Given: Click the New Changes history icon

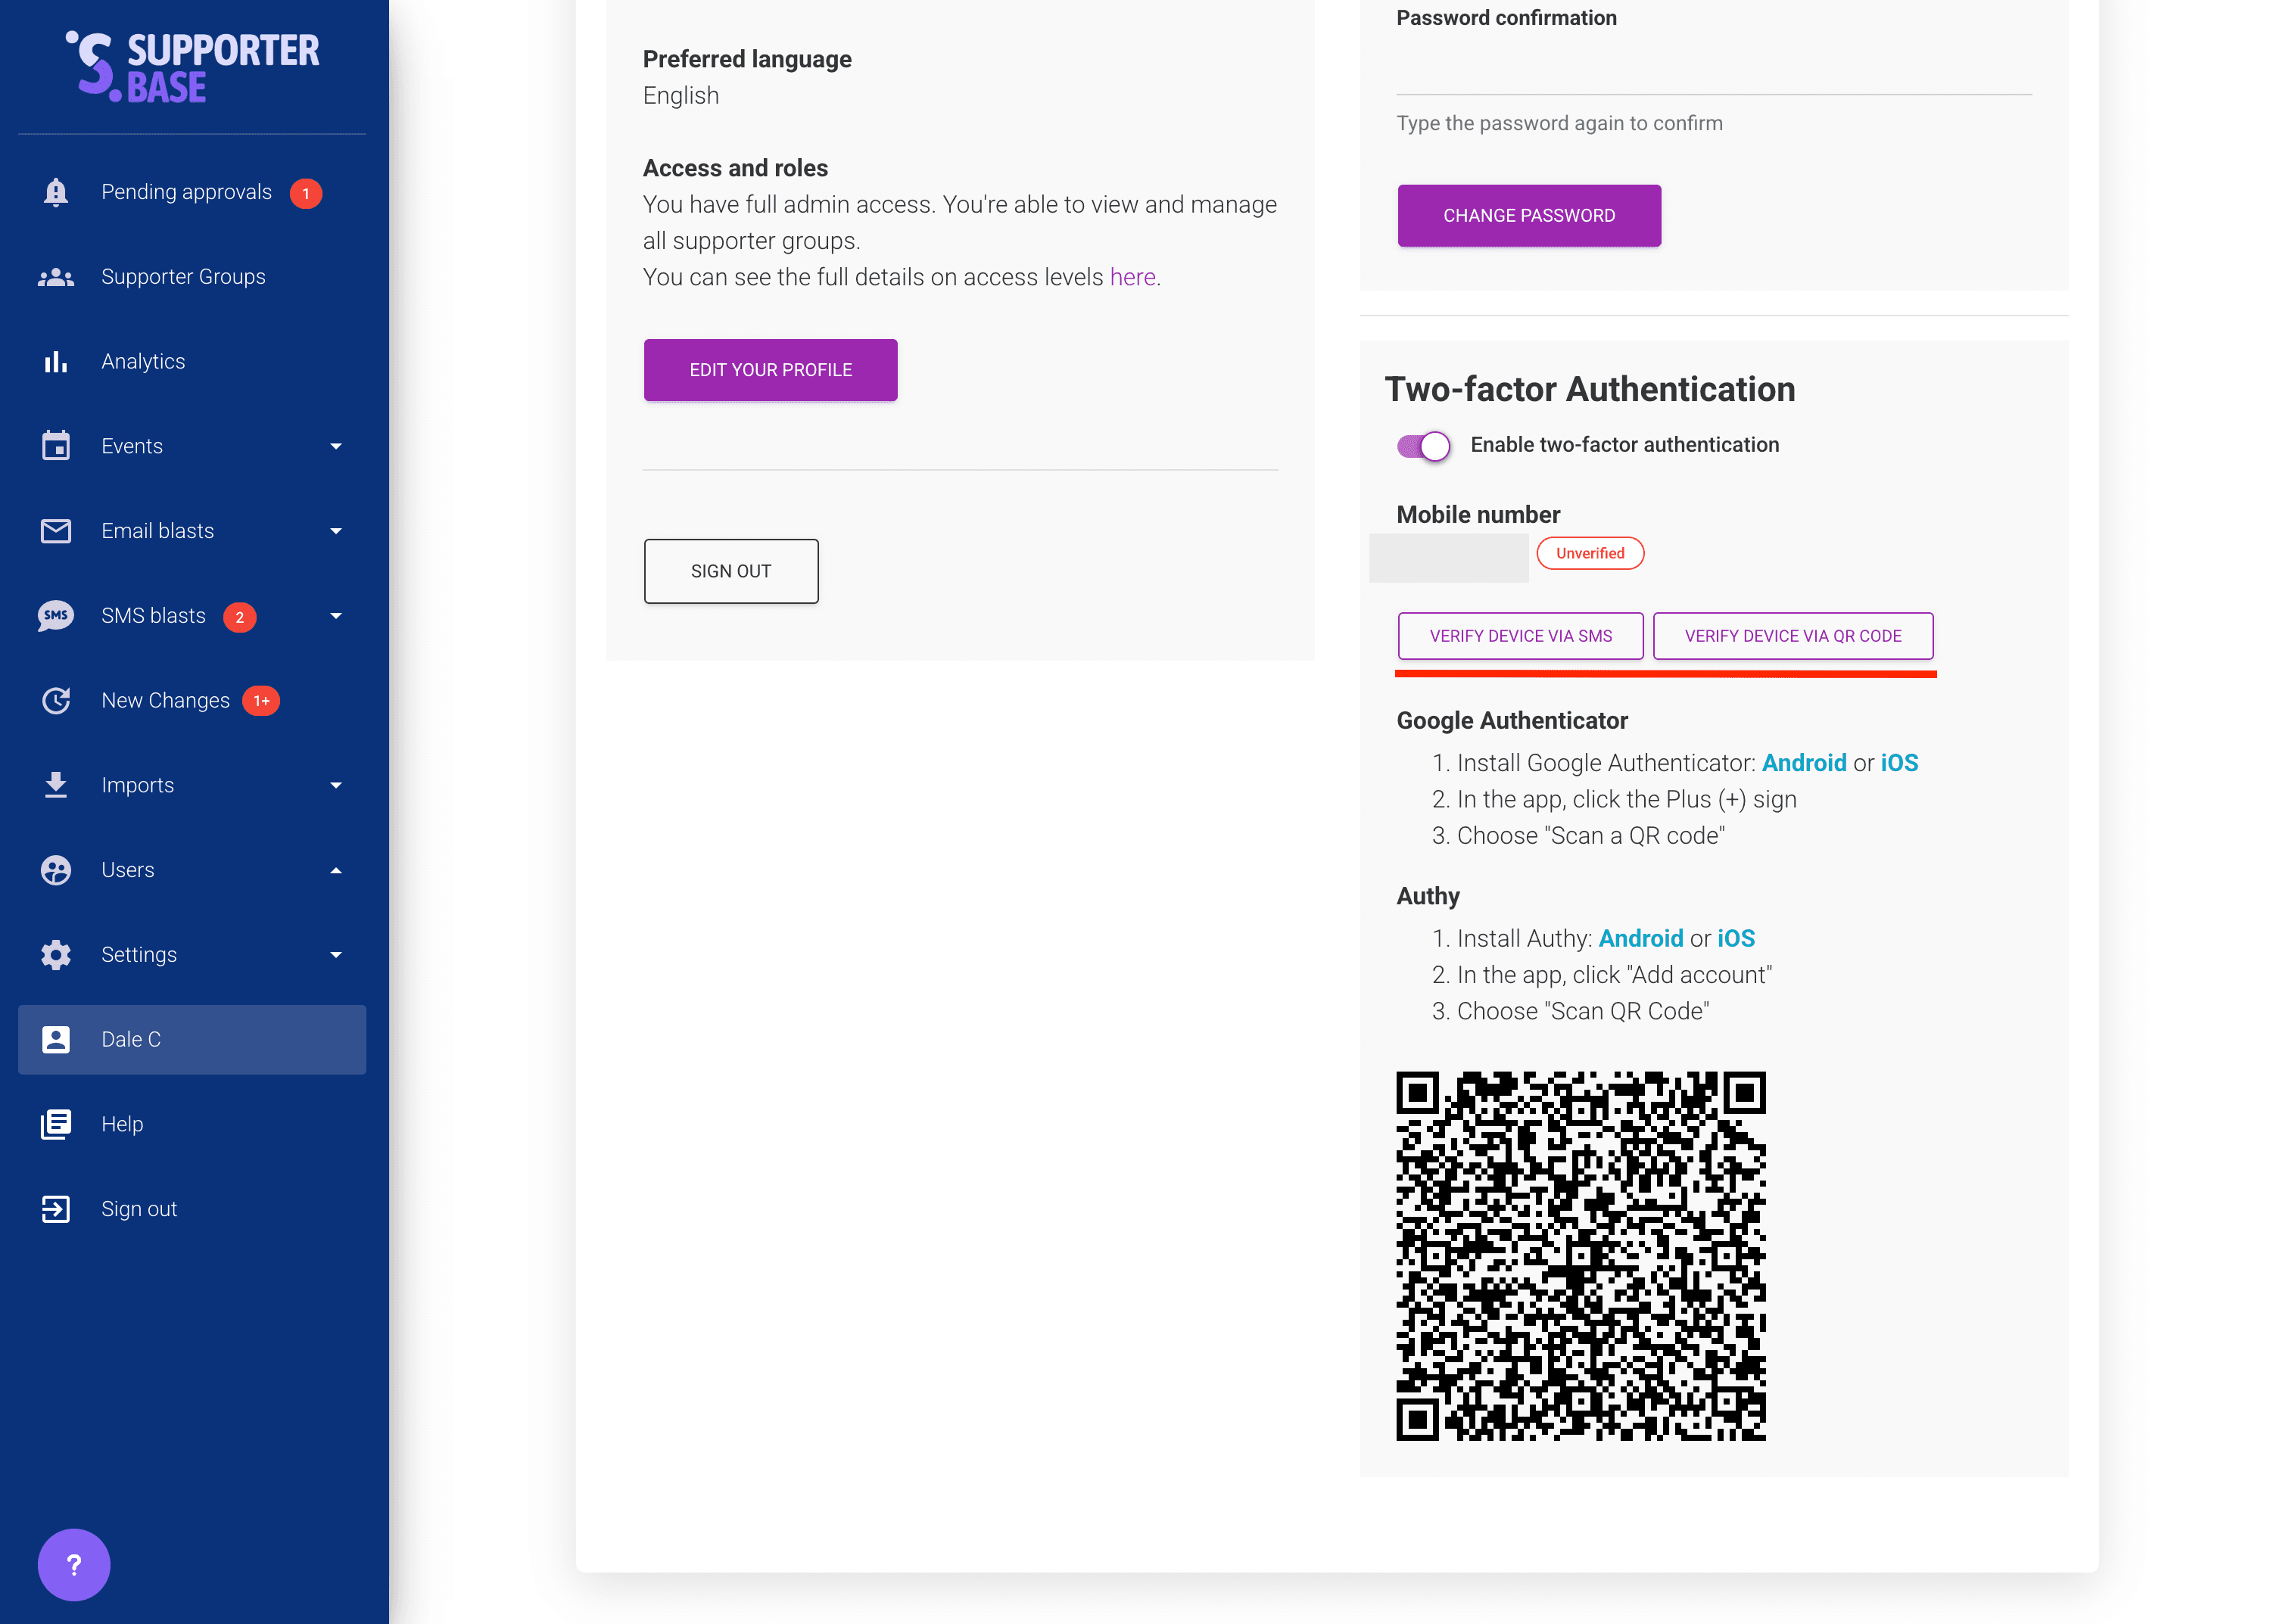Looking at the screenshot, I should [x=56, y=701].
